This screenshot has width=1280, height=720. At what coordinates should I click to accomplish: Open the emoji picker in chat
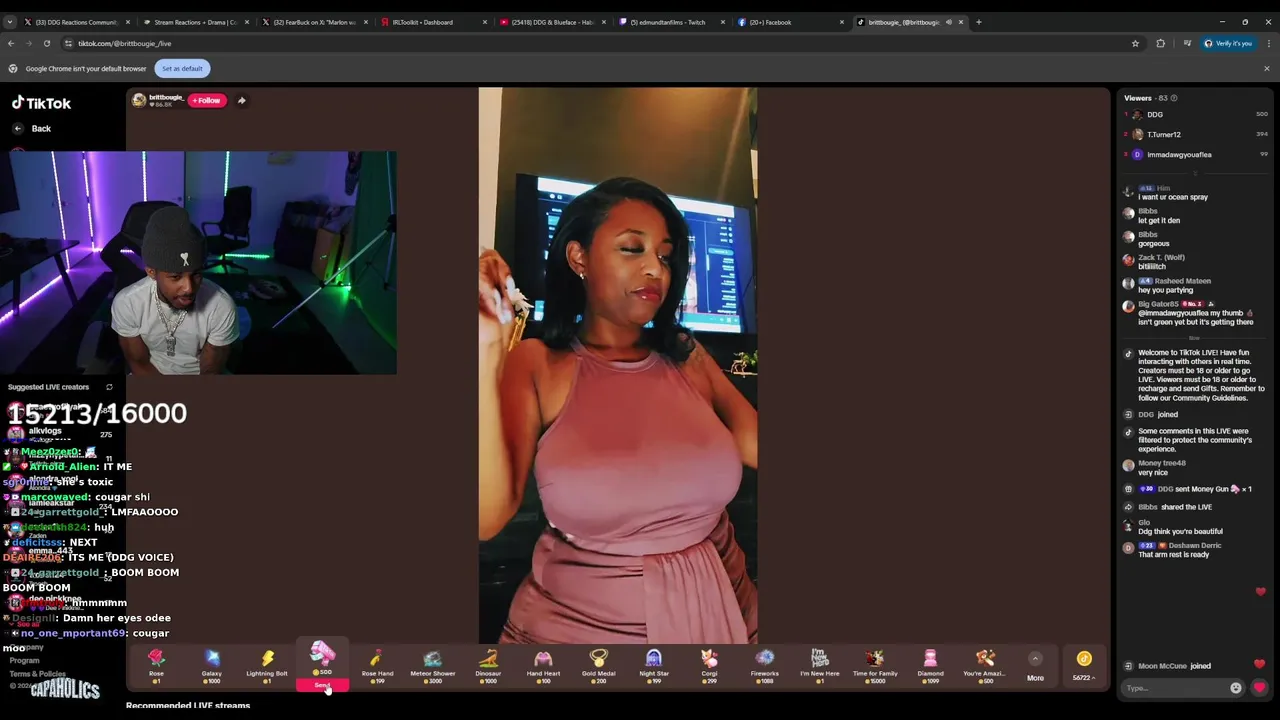(x=1236, y=688)
